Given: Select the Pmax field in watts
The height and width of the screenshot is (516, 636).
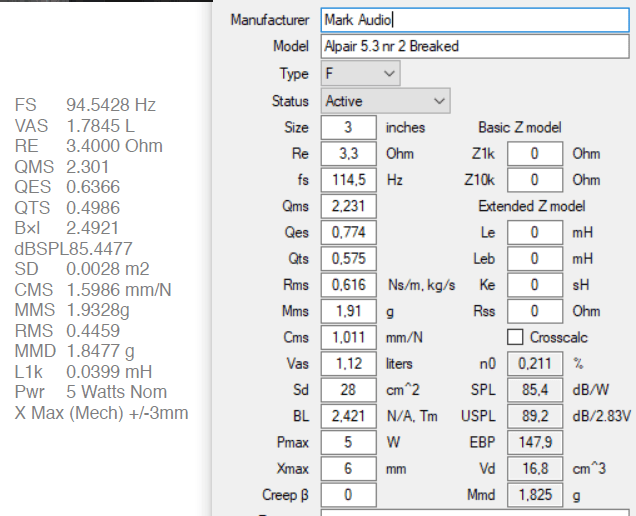Looking at the screenshot, I should (348, 442).
